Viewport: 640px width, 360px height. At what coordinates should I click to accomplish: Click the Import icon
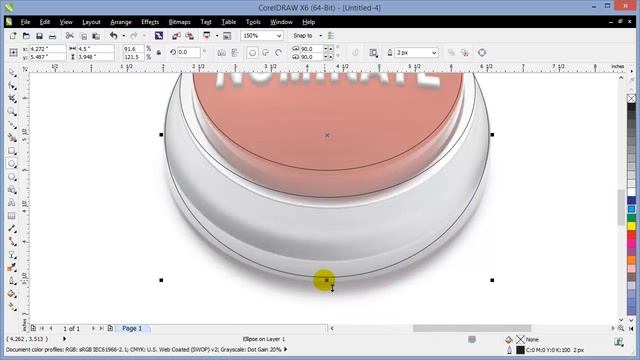tap(176, 36)
